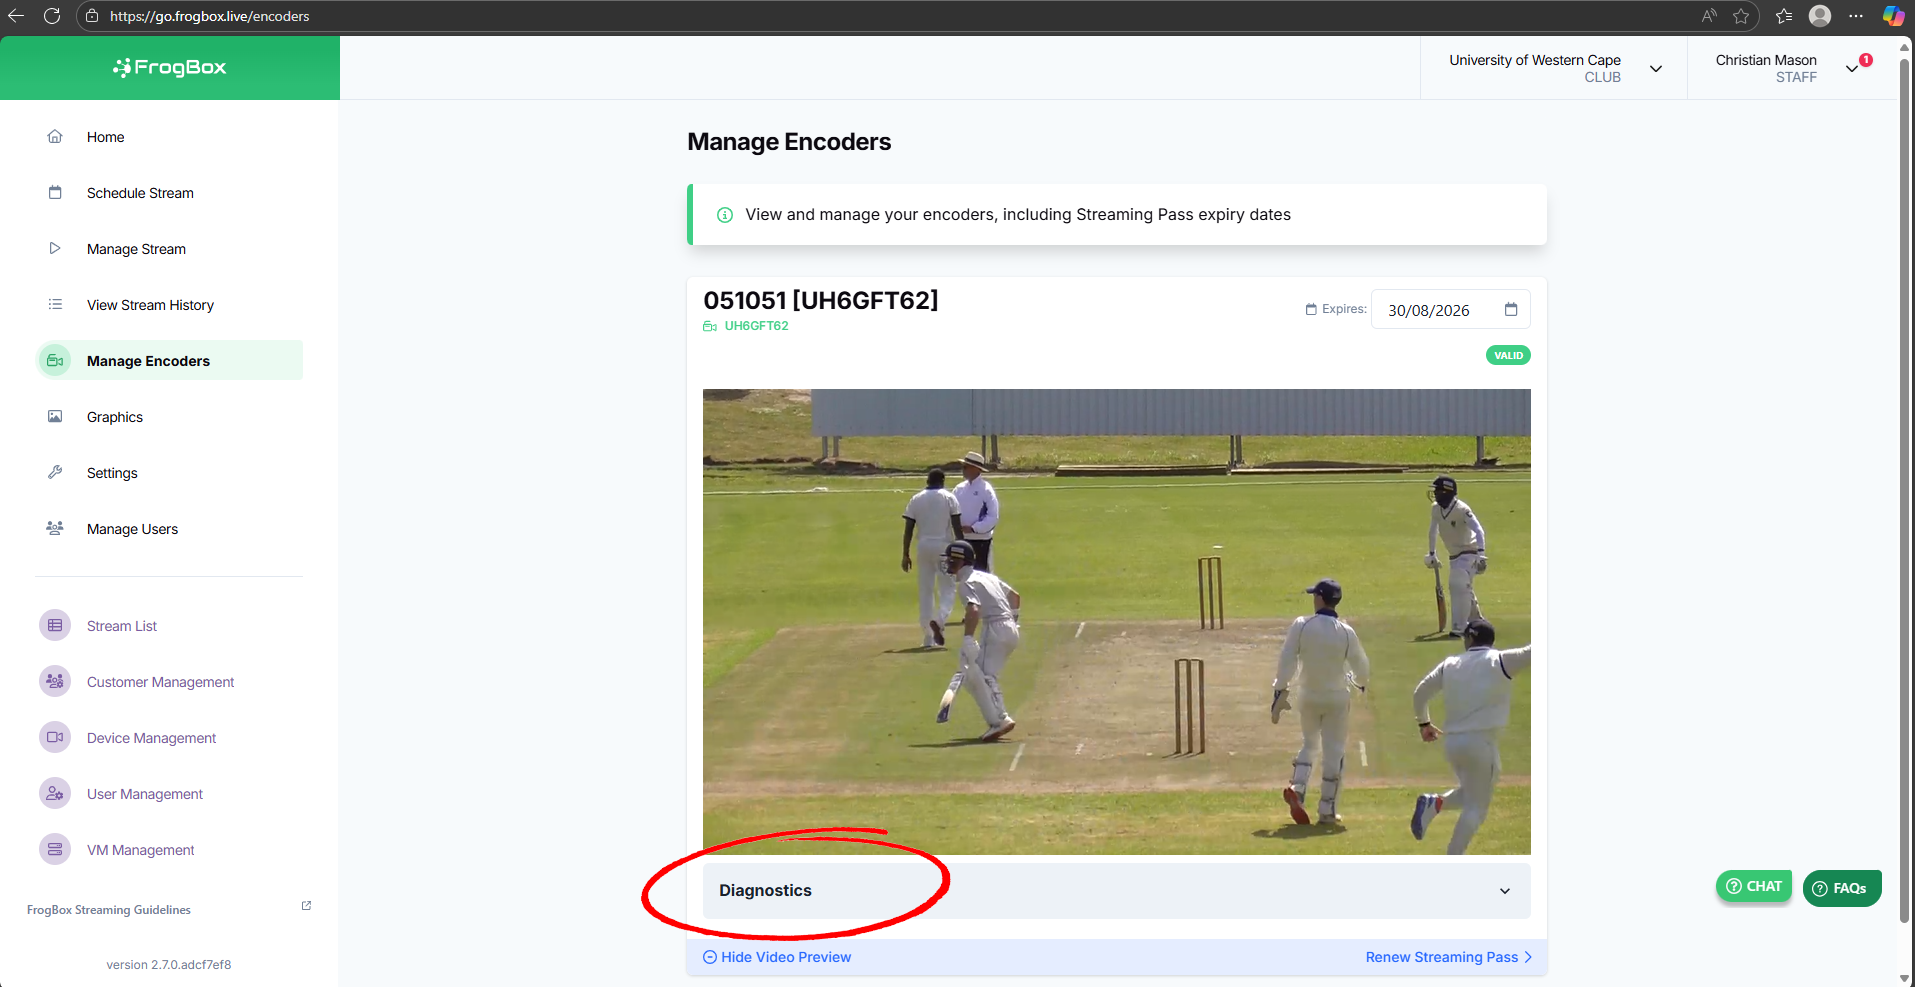Image resolution: width=1915 pixels, height=987 pixels.
Task: Open the FAQs button
Action: (x=1841, y=888)
